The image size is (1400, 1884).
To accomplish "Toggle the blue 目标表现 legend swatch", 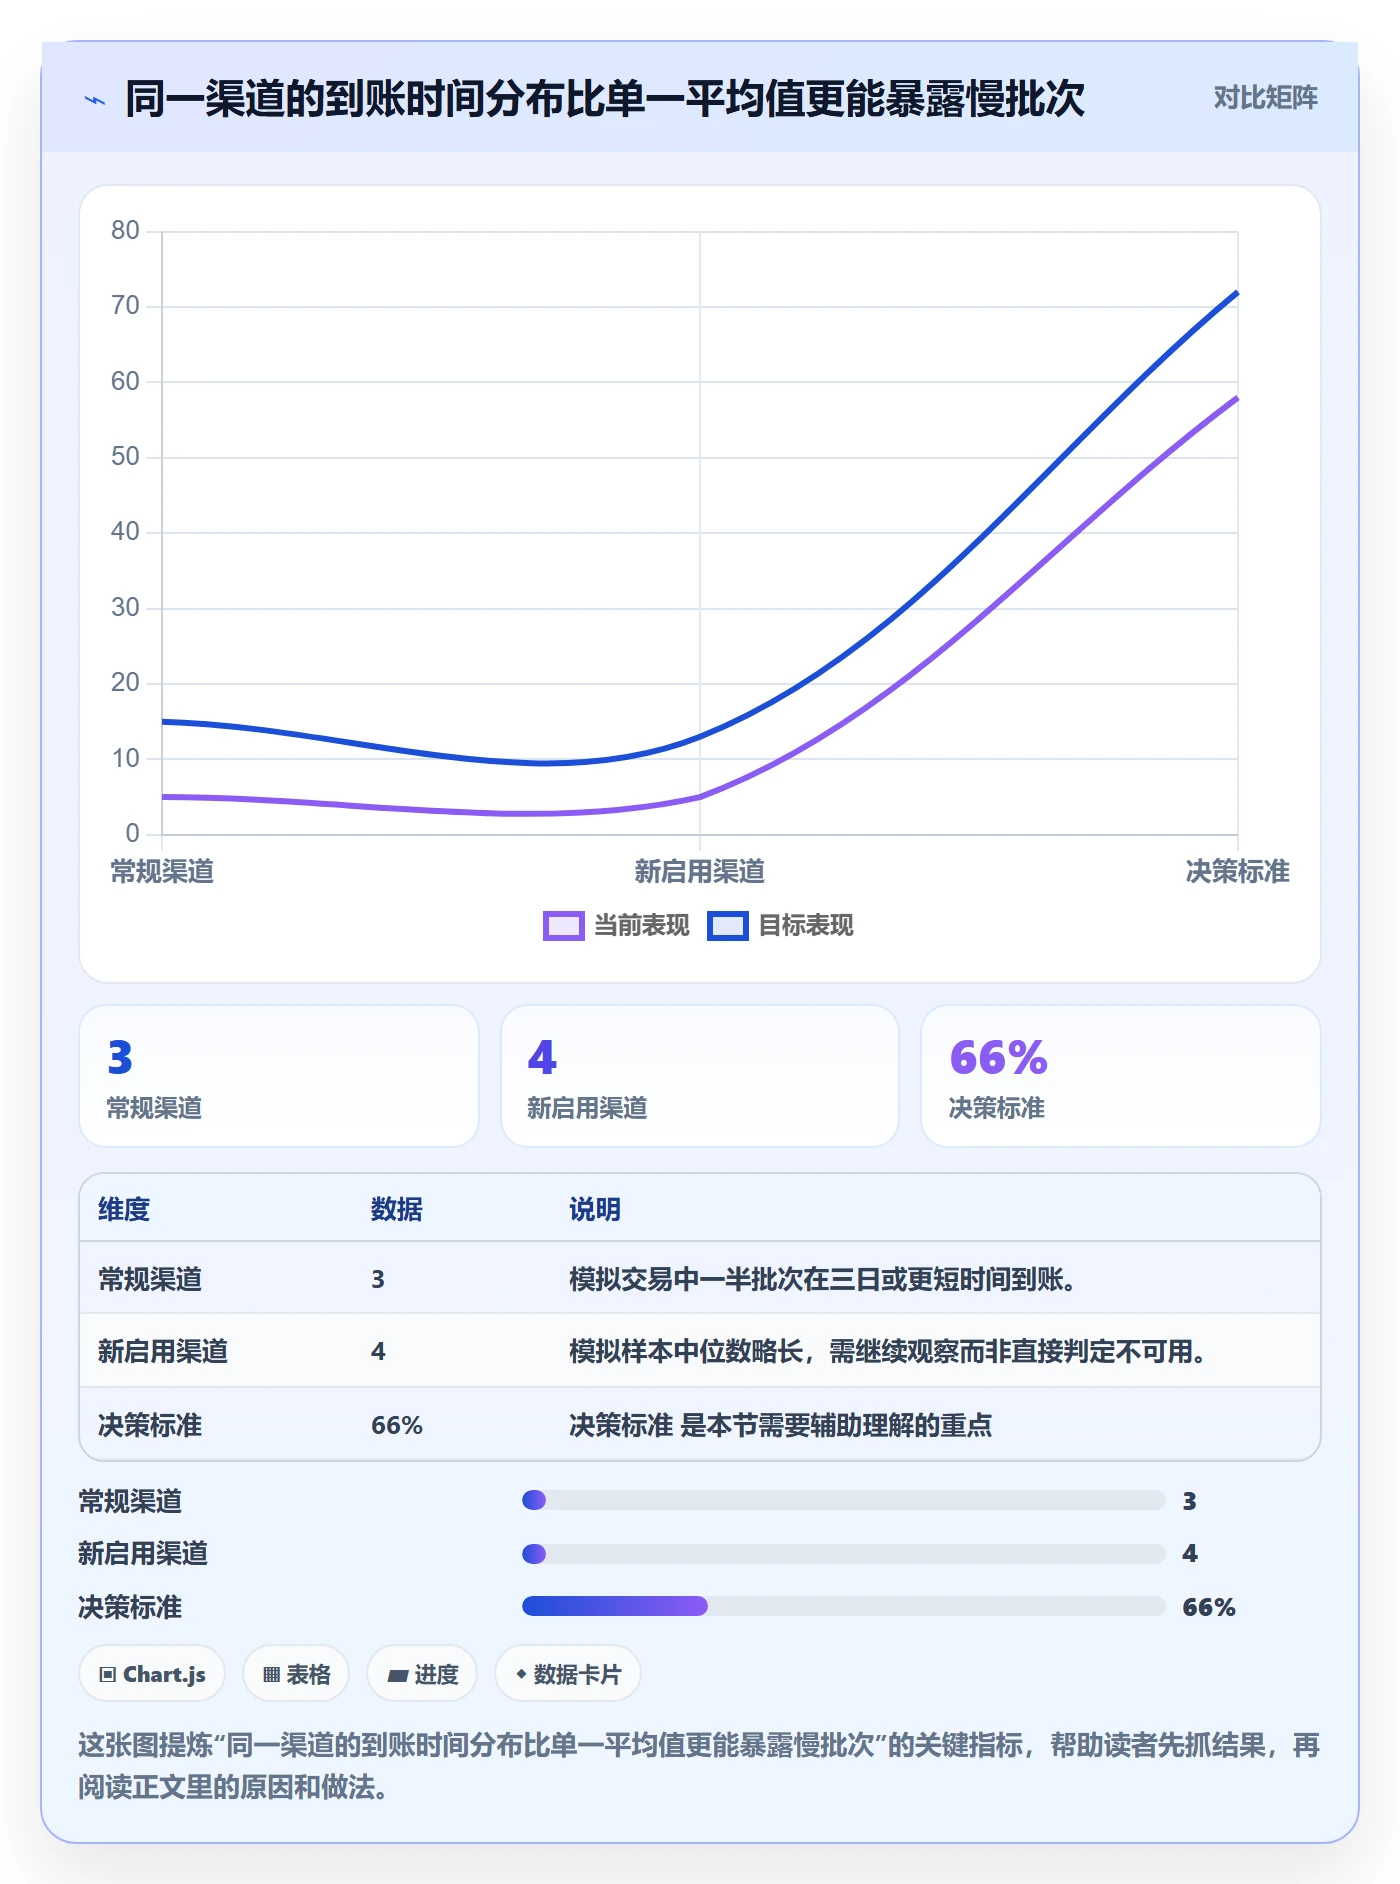I will tap(728, 926).
